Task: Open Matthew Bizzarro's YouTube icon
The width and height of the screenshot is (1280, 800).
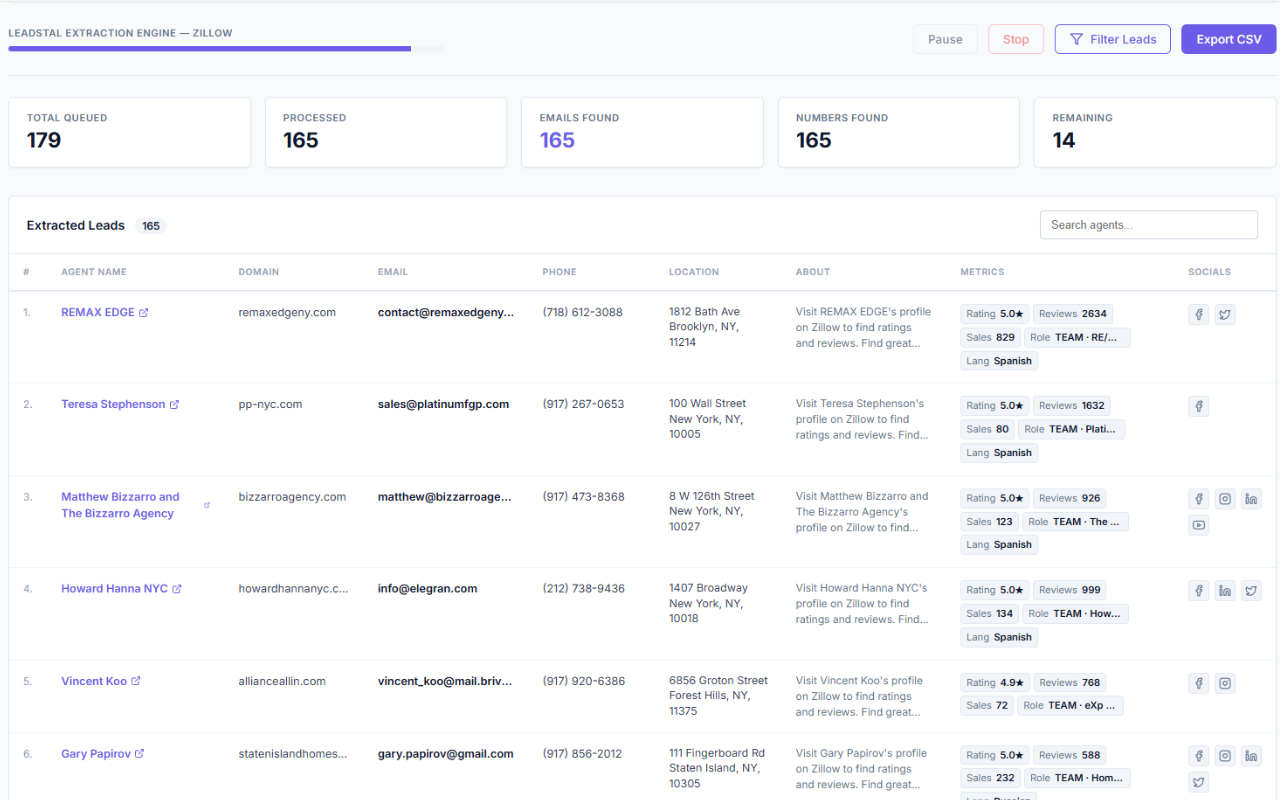Action: tap(1199, 525)
